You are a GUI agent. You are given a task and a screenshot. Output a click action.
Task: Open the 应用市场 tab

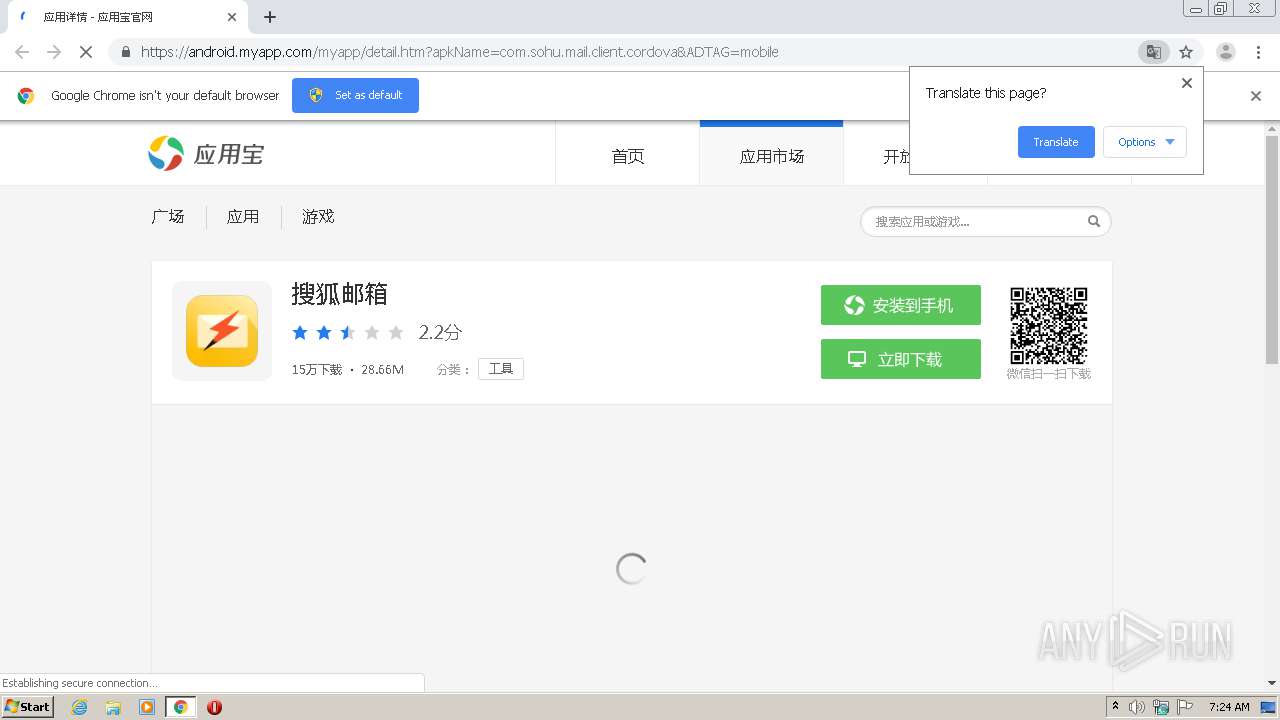[771, 156]
